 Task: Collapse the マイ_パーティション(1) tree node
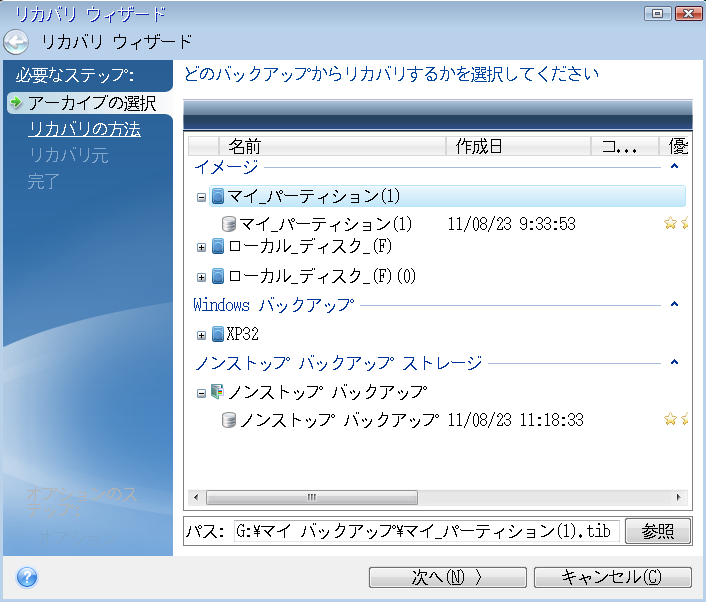202,197
